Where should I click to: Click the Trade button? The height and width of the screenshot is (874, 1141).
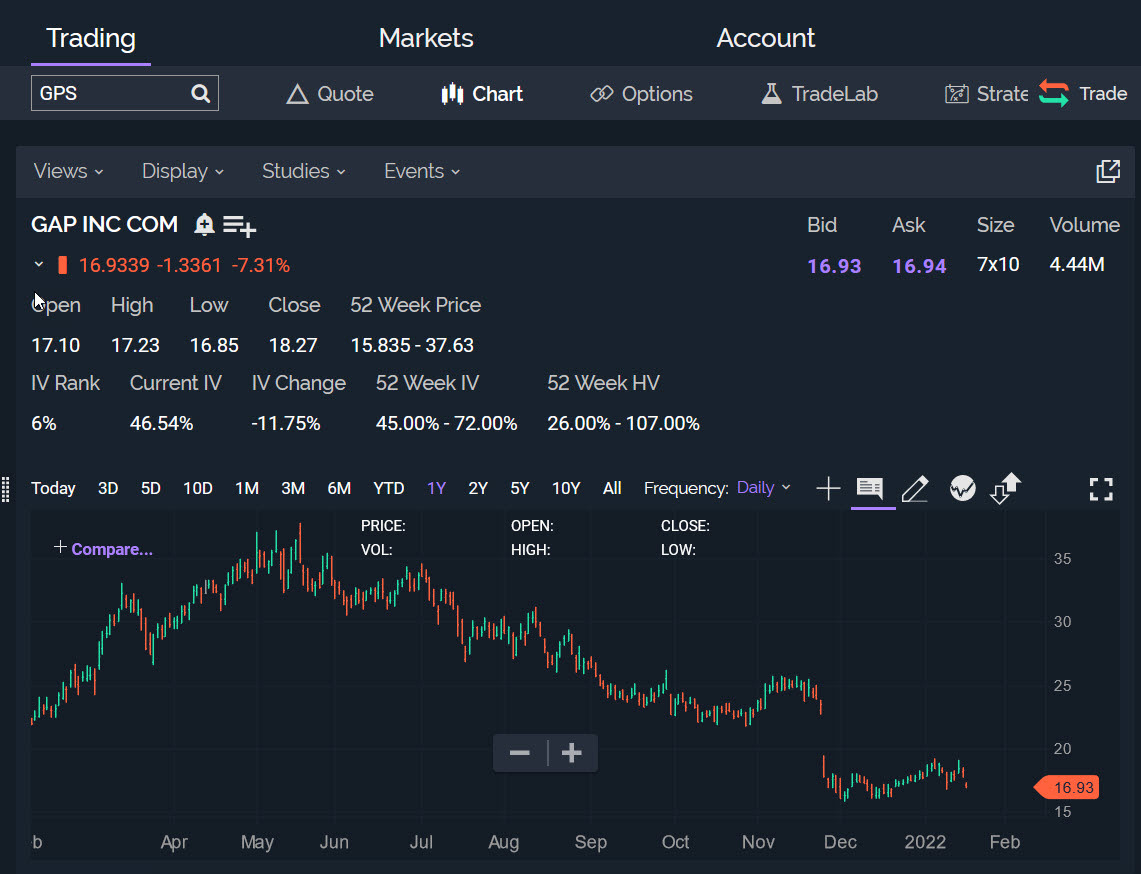coord(1083,94)
